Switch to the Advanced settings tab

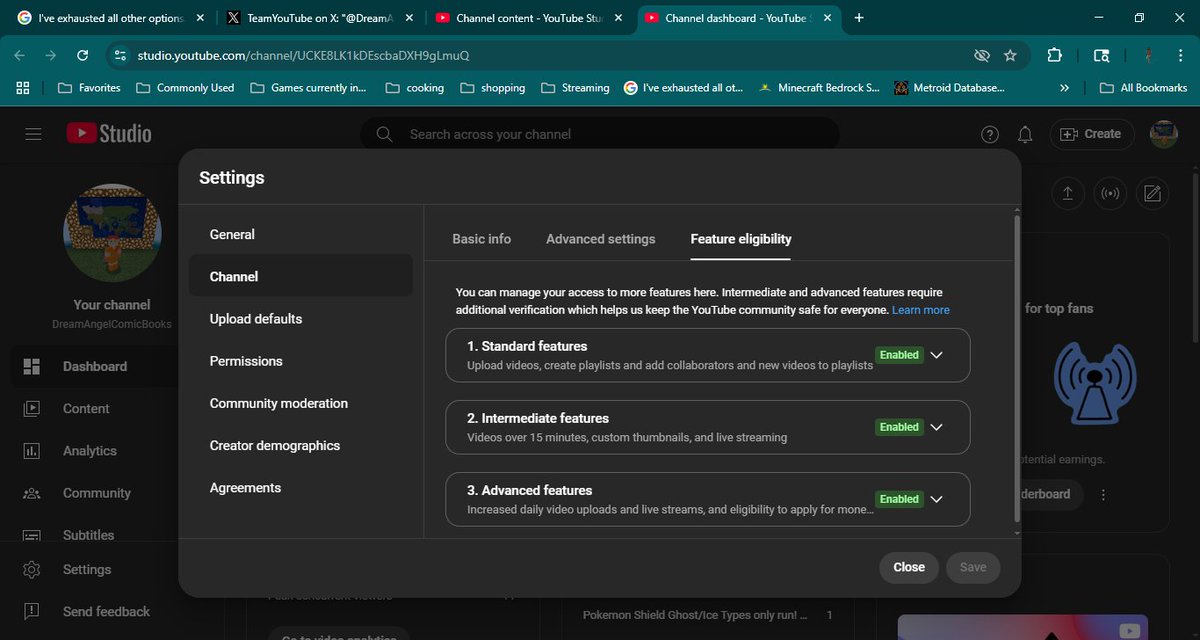pos(600,239)
